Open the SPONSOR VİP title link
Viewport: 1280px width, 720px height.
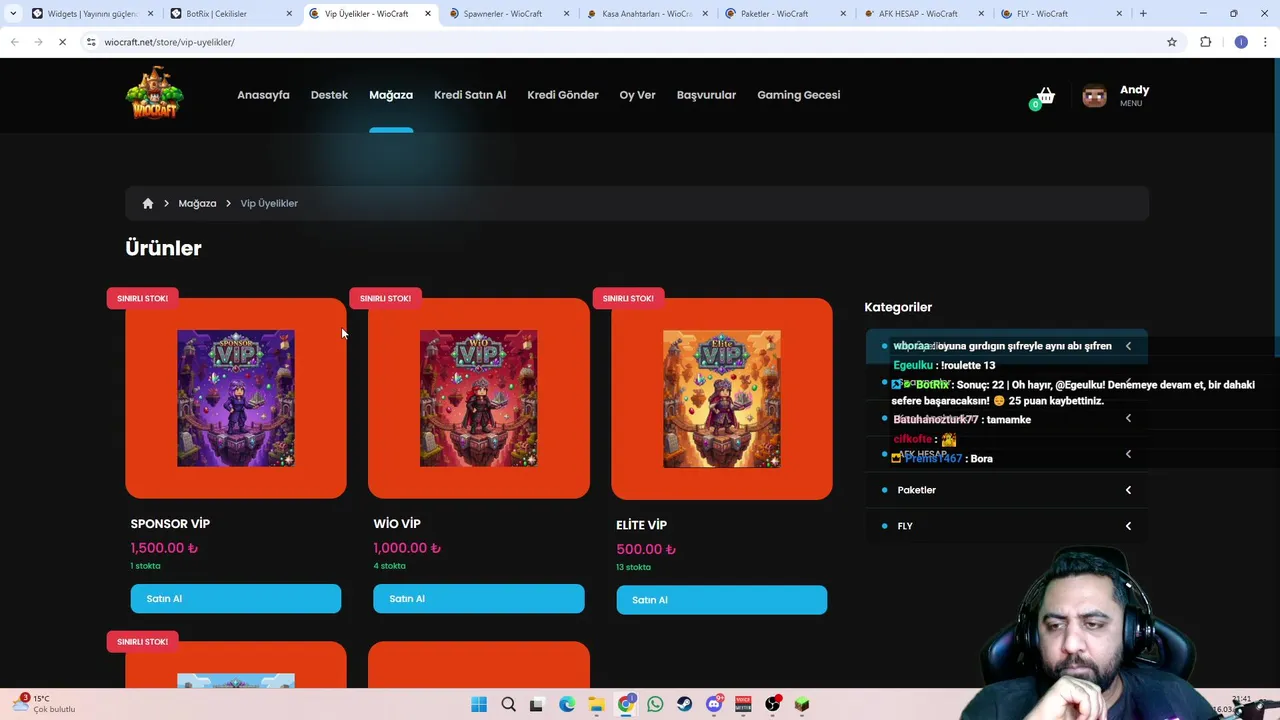pos(170,524)
